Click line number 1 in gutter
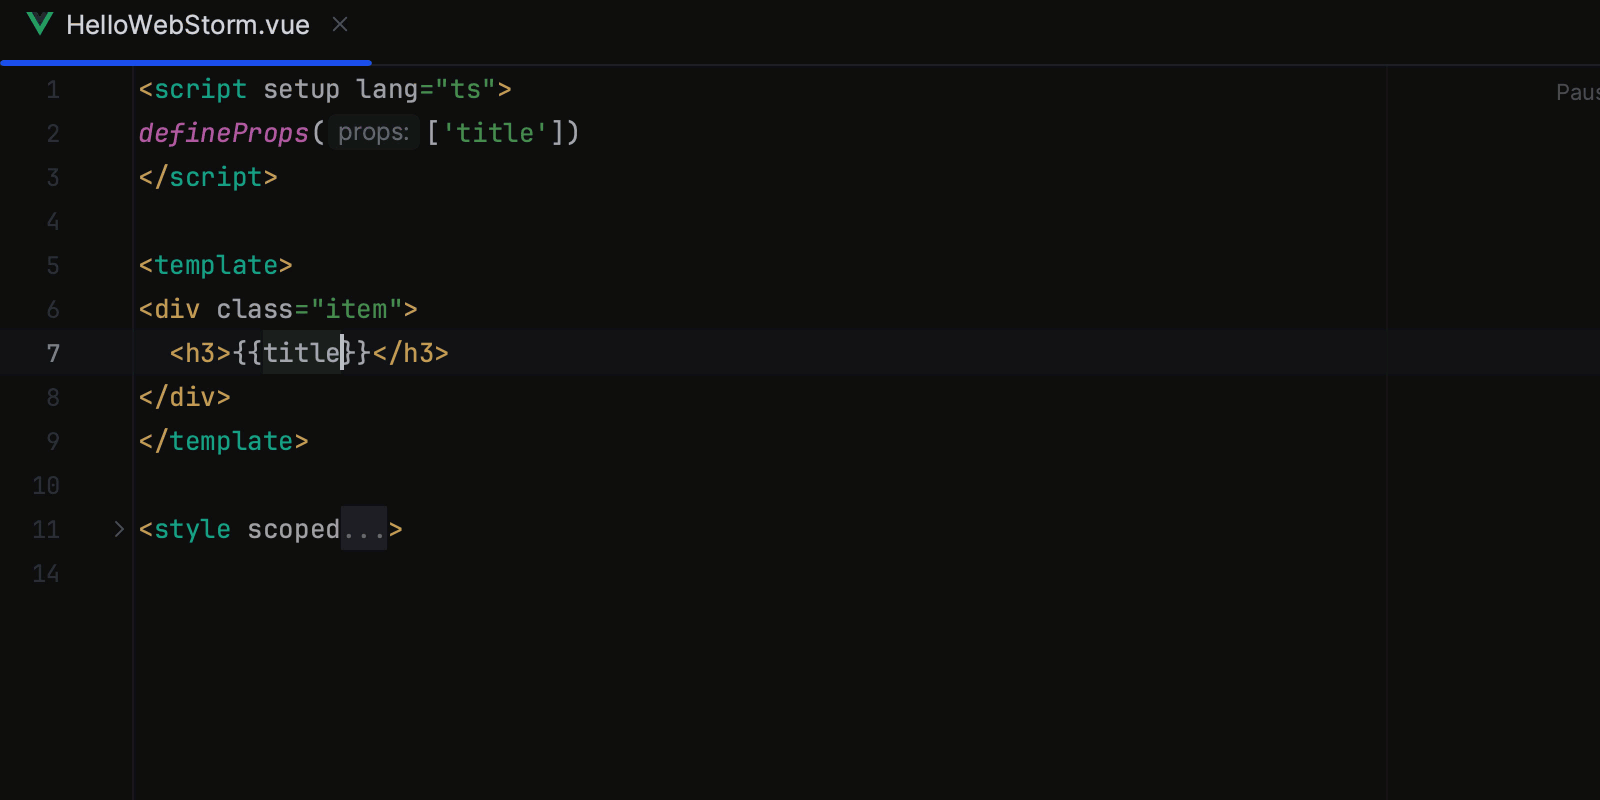1600x800 pixels. (x=53, y=90)
